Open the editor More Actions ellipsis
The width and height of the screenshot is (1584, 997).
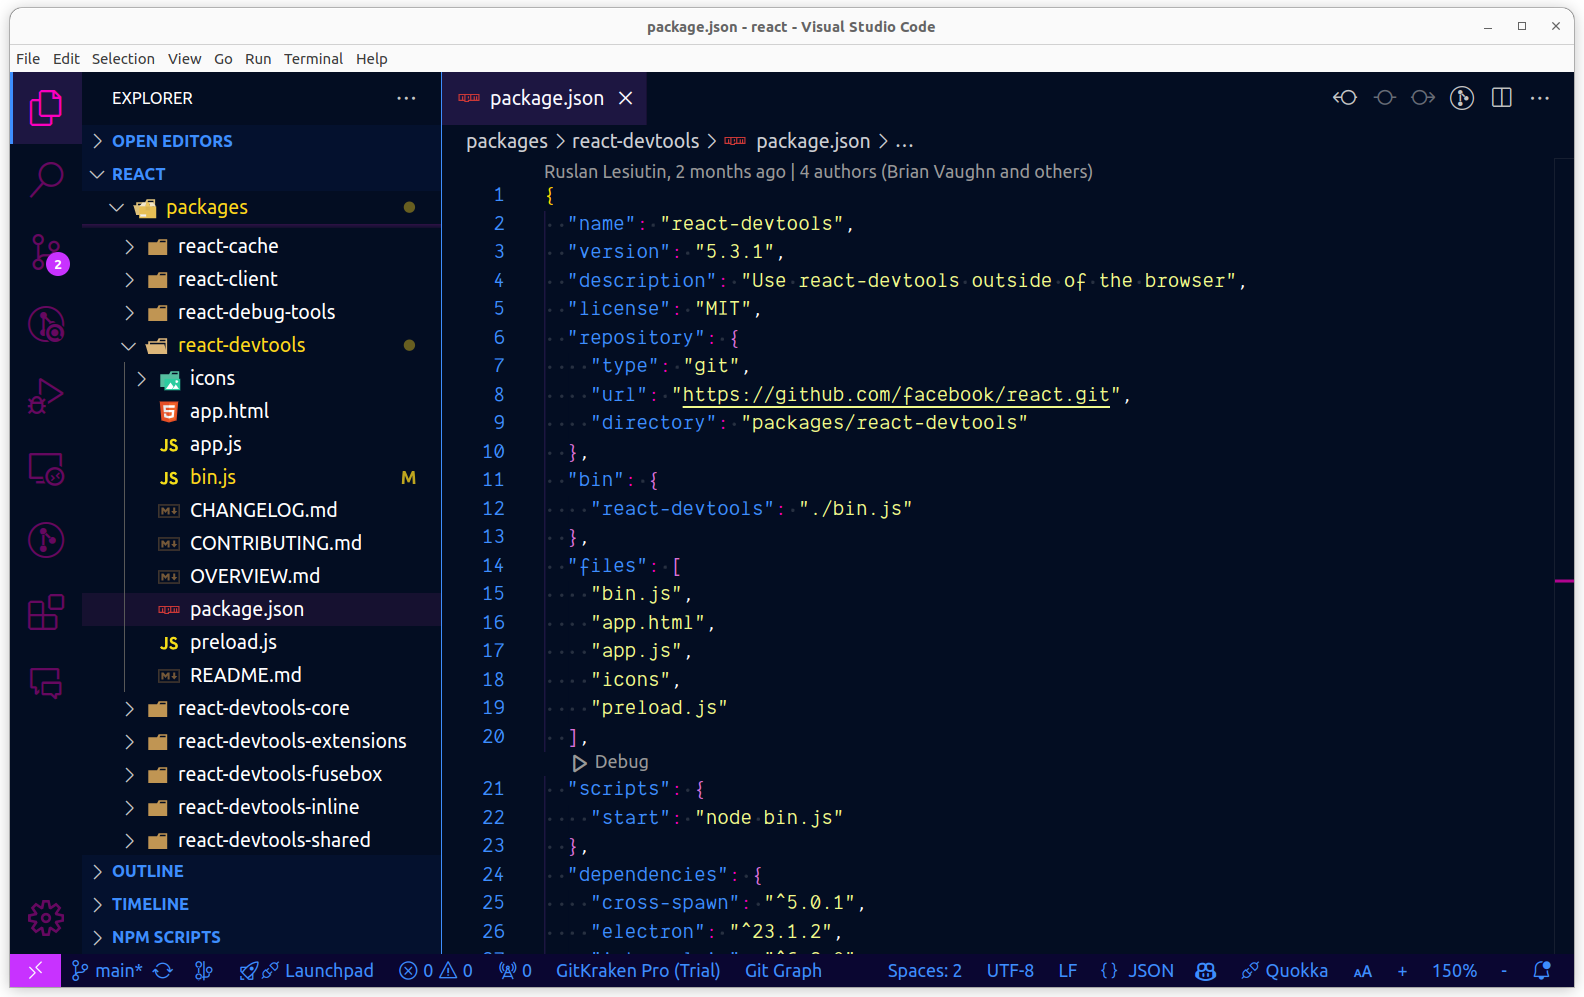click(x=1540, y=98)
